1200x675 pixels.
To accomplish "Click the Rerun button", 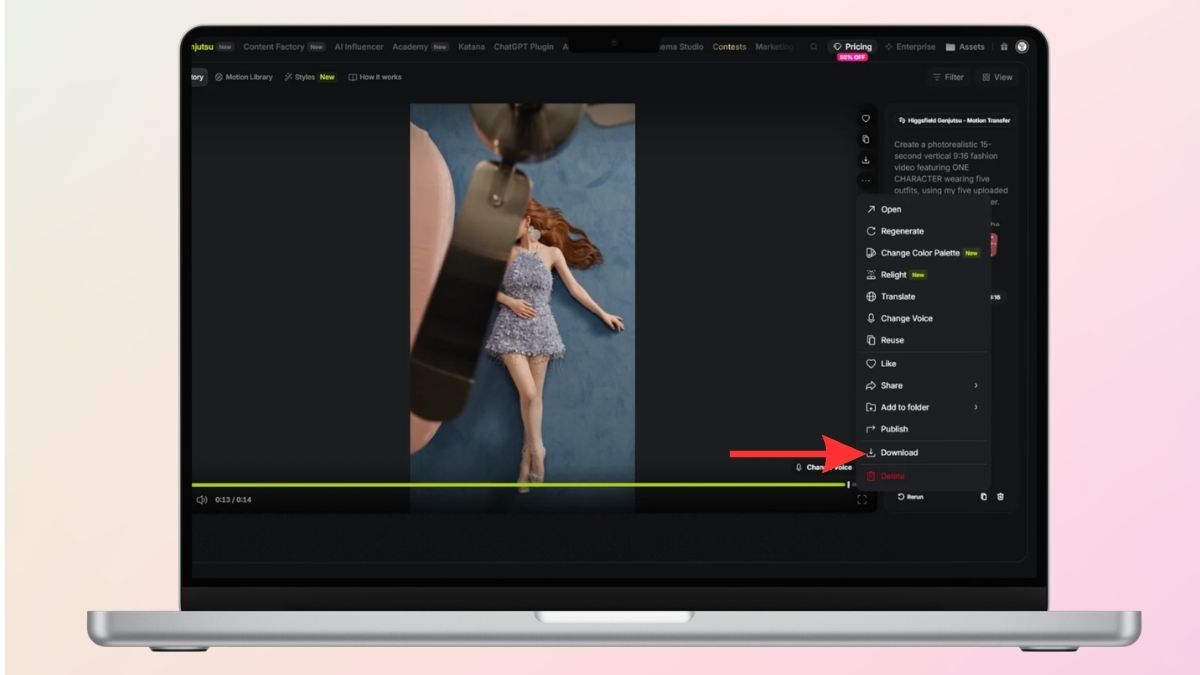I will click(x=910, y=496).
